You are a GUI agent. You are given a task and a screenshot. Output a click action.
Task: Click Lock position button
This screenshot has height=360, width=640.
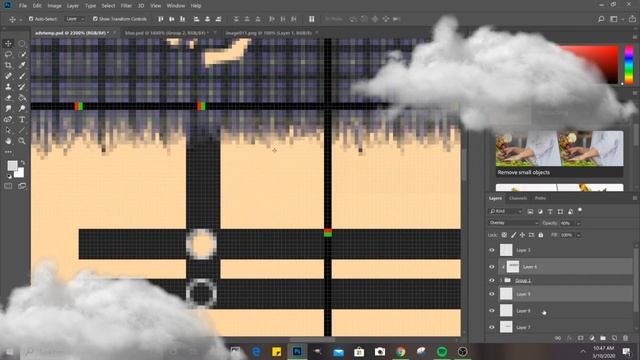[x=522, y=235]
